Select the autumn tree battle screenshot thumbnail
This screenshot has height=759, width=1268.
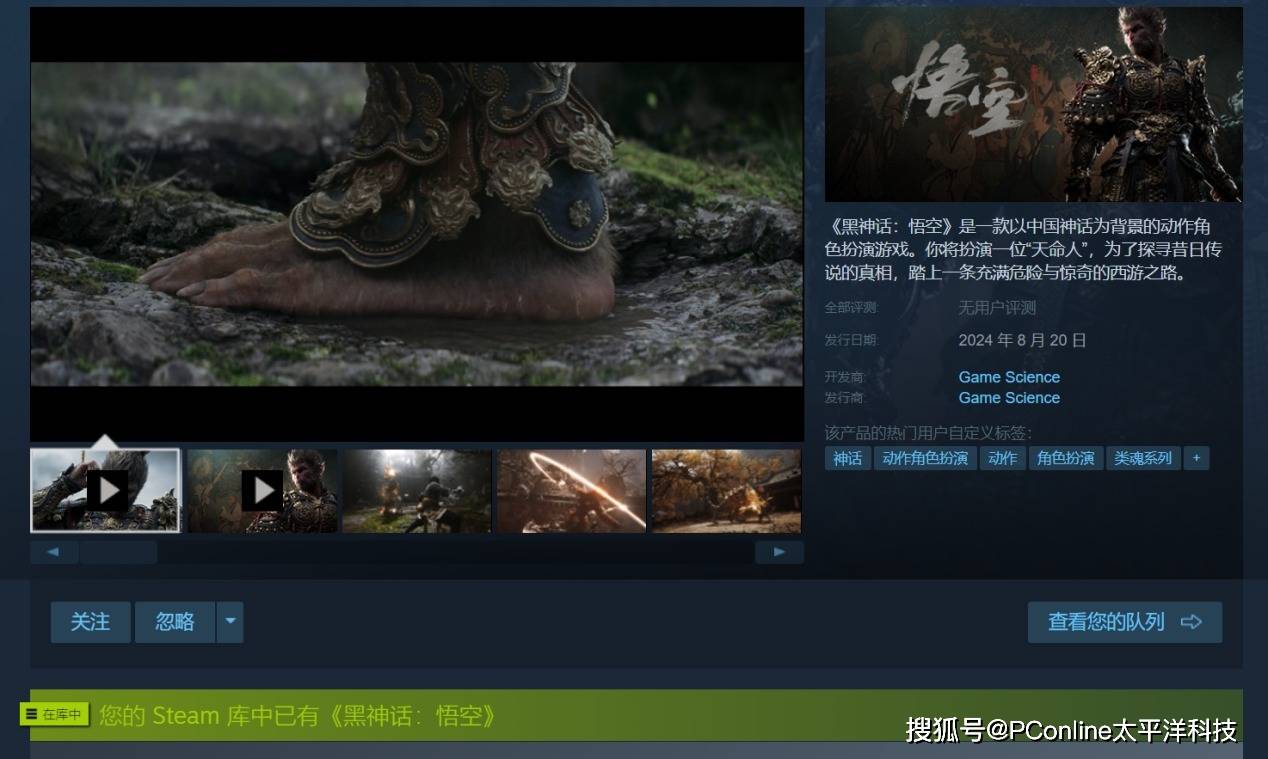pyautogui.click(x=726, y=490)
